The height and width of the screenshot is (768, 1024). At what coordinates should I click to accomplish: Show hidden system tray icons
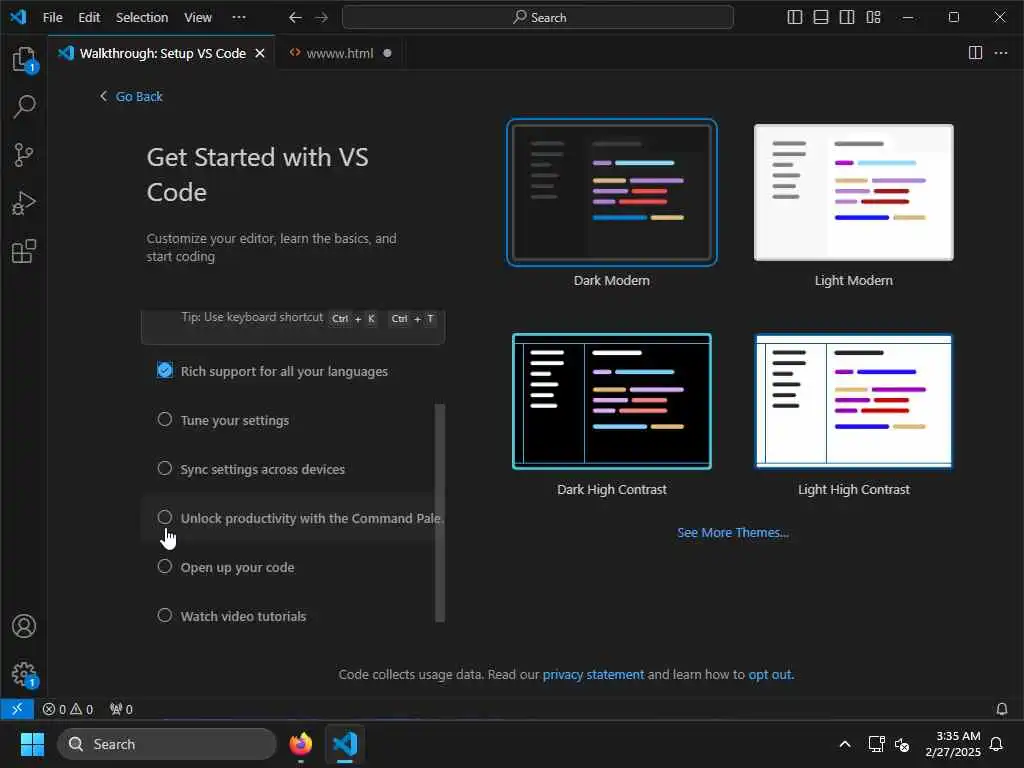(x=844, y=744)
